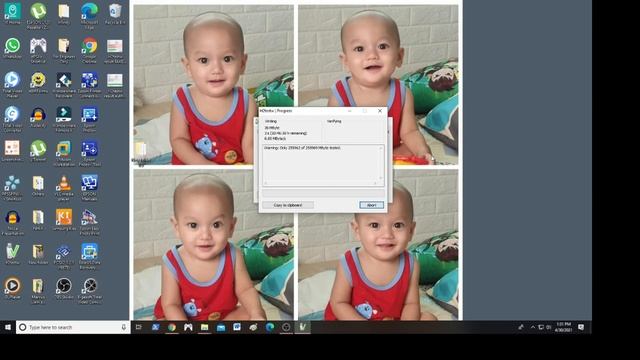Click the log box vertical scrollbar
The image size is (640, 360).
pyautogui.click(x=381, y=163)
